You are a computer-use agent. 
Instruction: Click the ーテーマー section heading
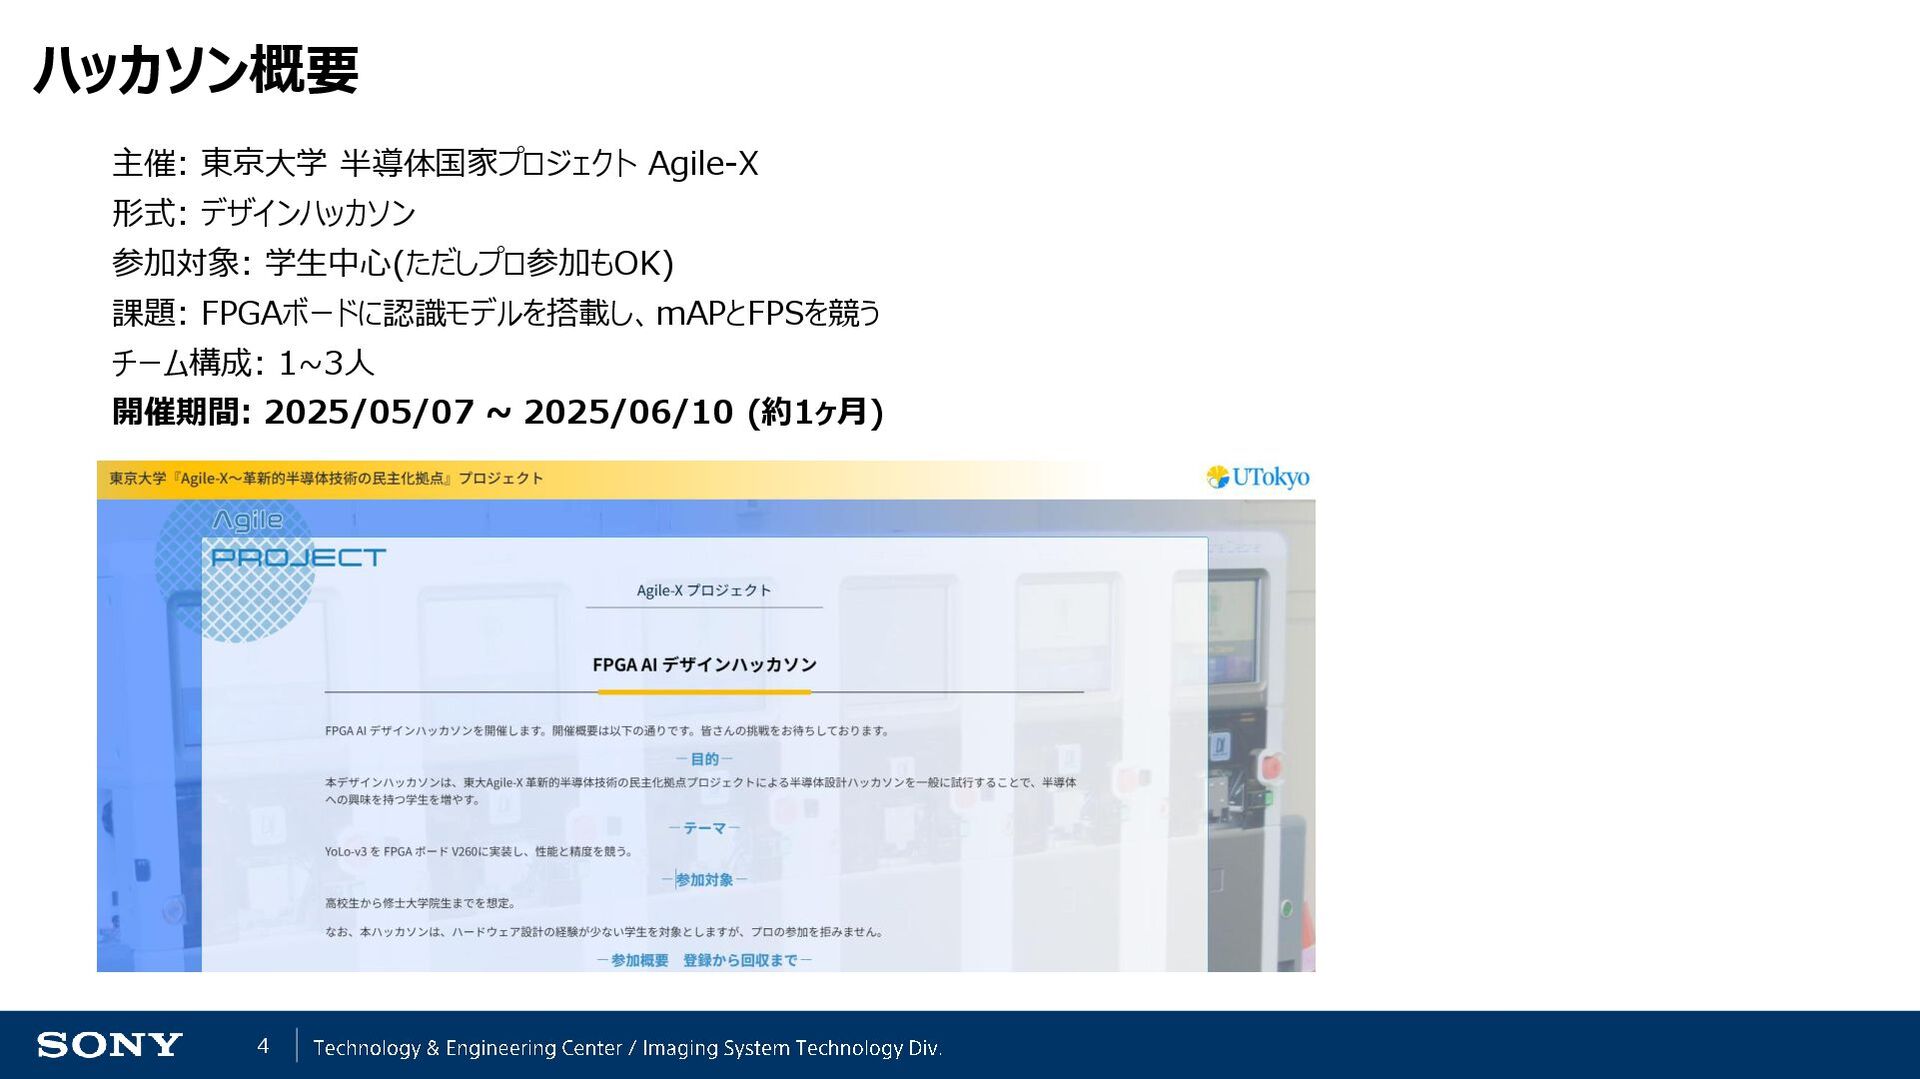704,828
